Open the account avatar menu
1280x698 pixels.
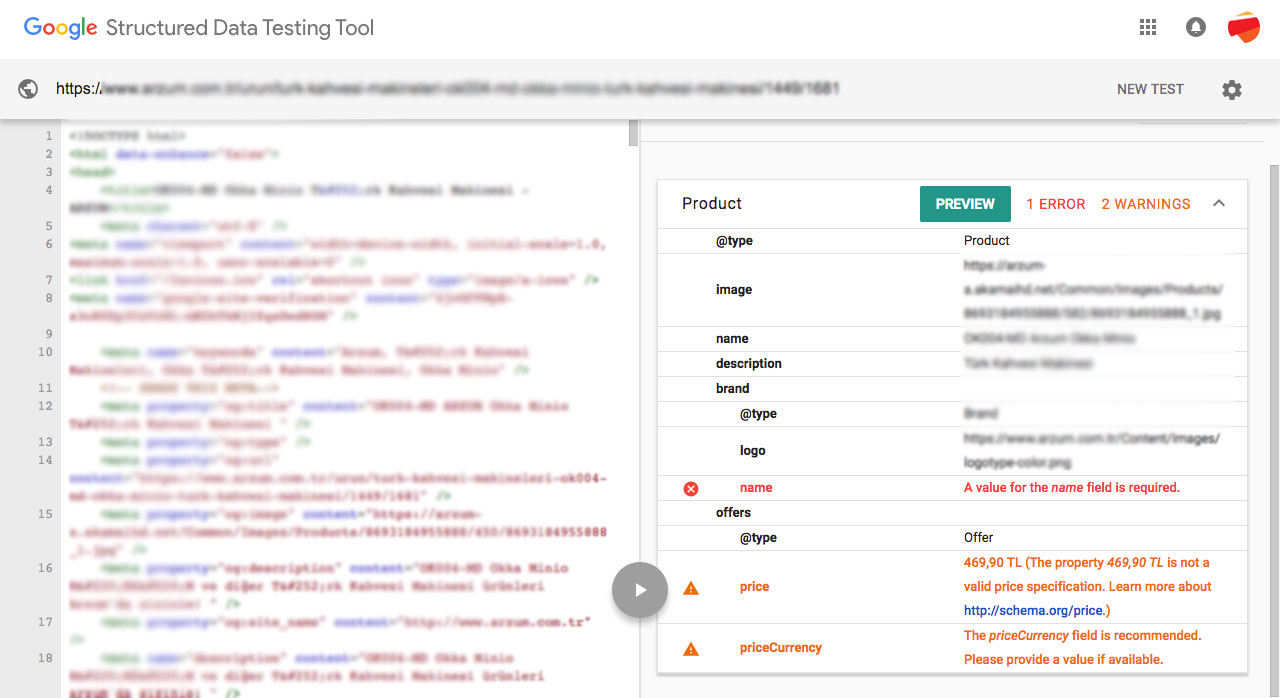tap(1244, 28)
